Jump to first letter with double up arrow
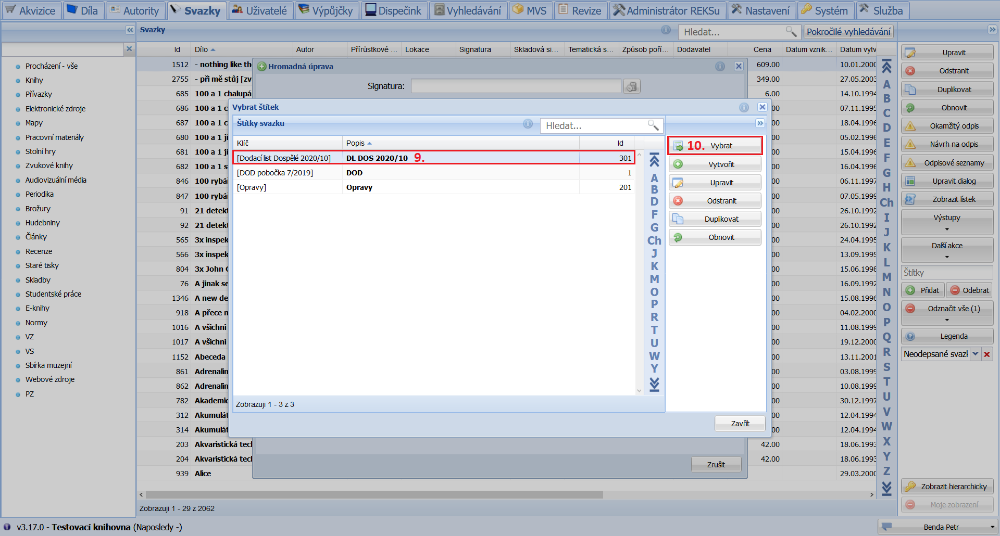Screen dimensions: 1000x536 pos(654,159)
